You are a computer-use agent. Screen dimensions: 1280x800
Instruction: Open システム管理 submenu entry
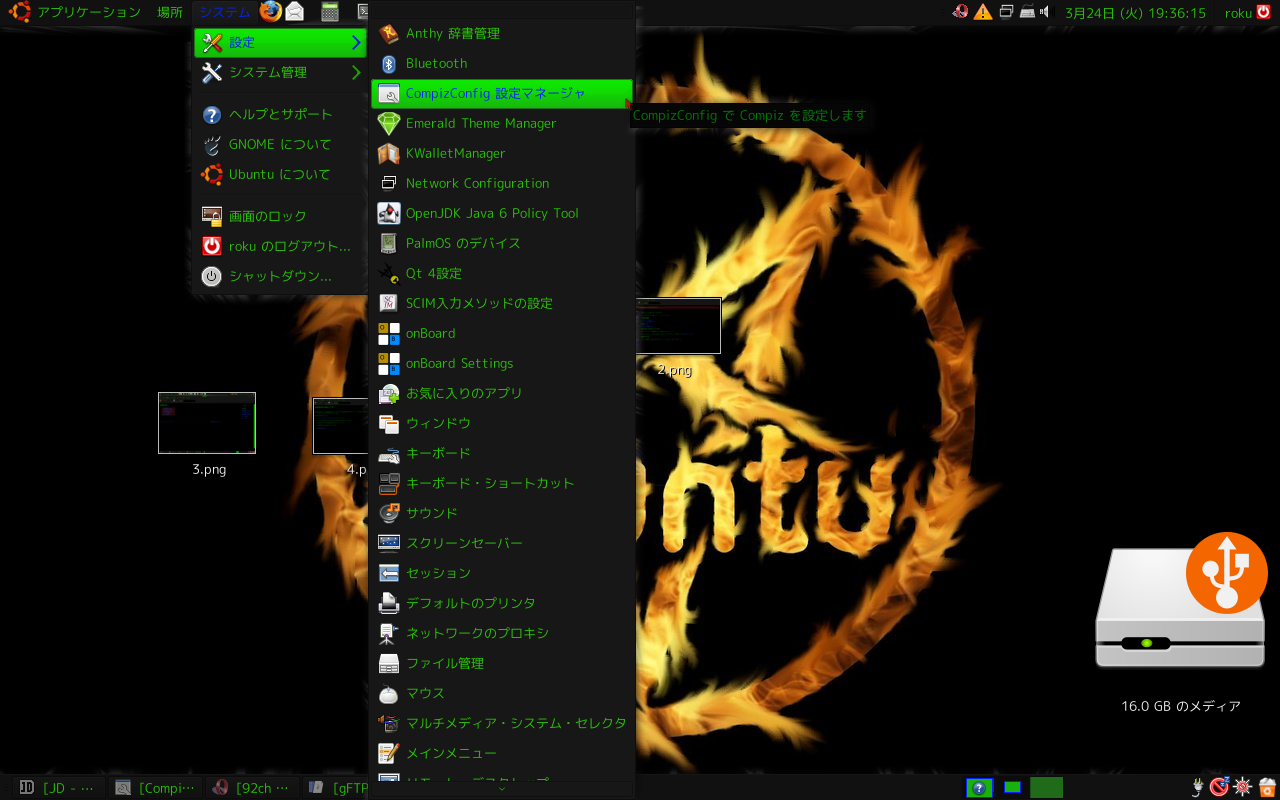[x=280, y=73]
